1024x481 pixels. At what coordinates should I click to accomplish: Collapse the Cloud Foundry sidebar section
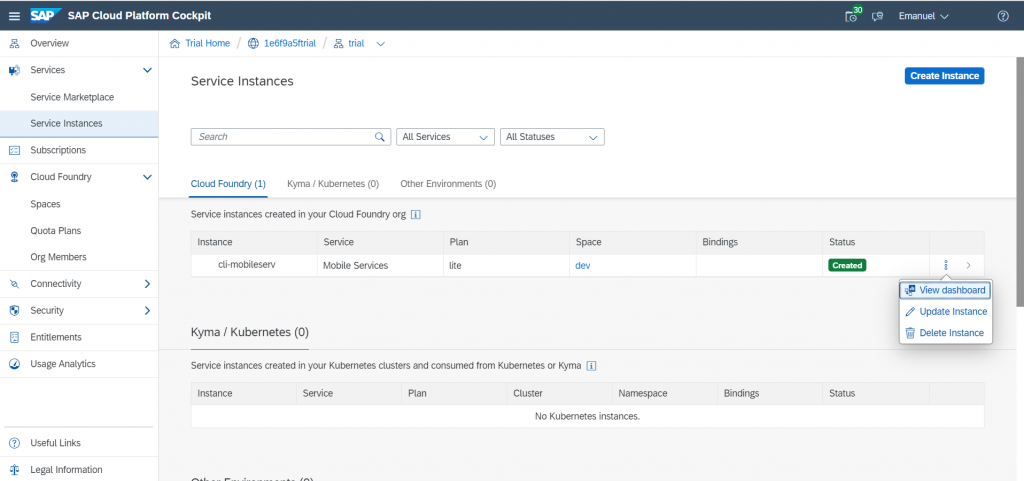pyautogui.click(x=147, y=177)
